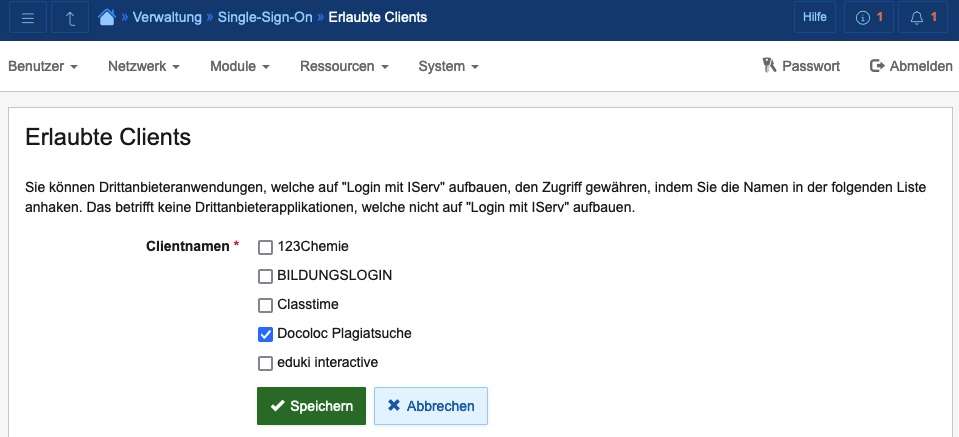Viewport: 959px width, 437px height.
Task: Open the hamburger navigation menu
Action: tap(28, 18)
